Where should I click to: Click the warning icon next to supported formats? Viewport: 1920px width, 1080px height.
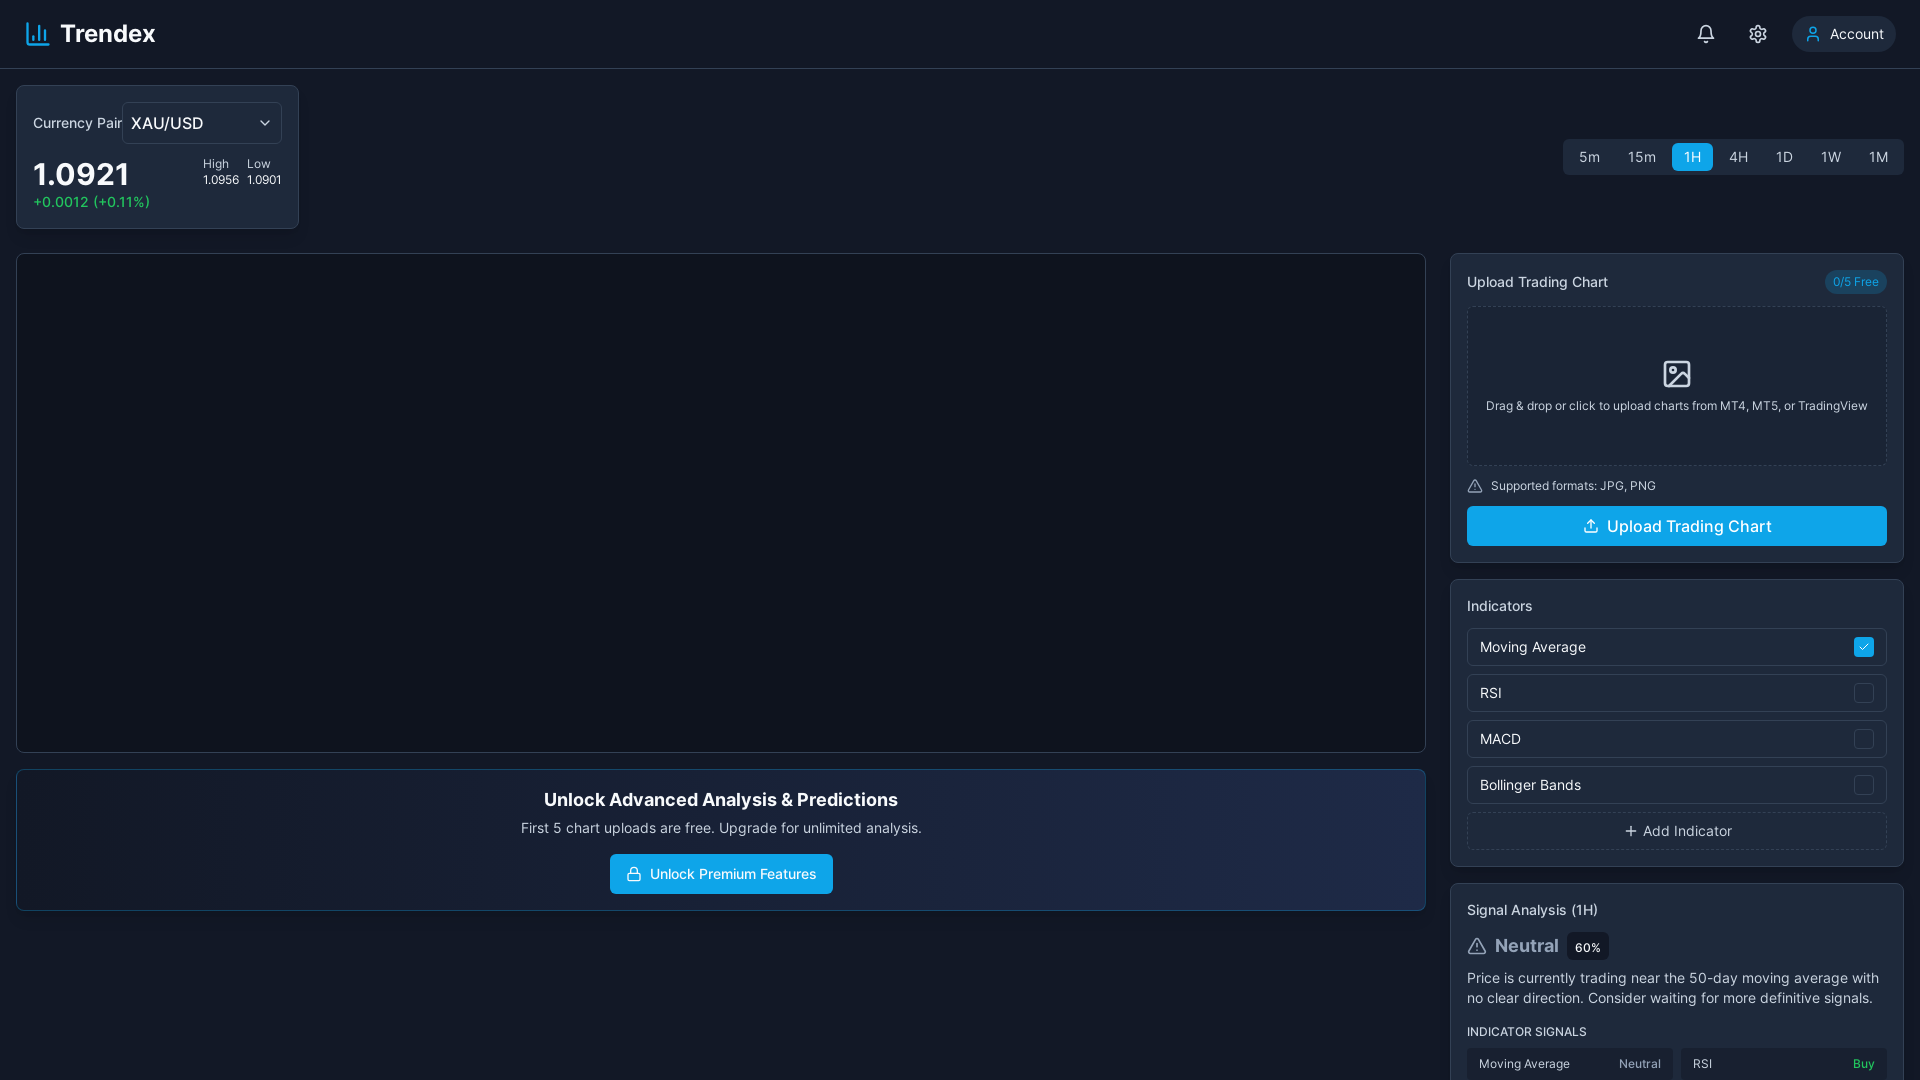pos(1474,486)
